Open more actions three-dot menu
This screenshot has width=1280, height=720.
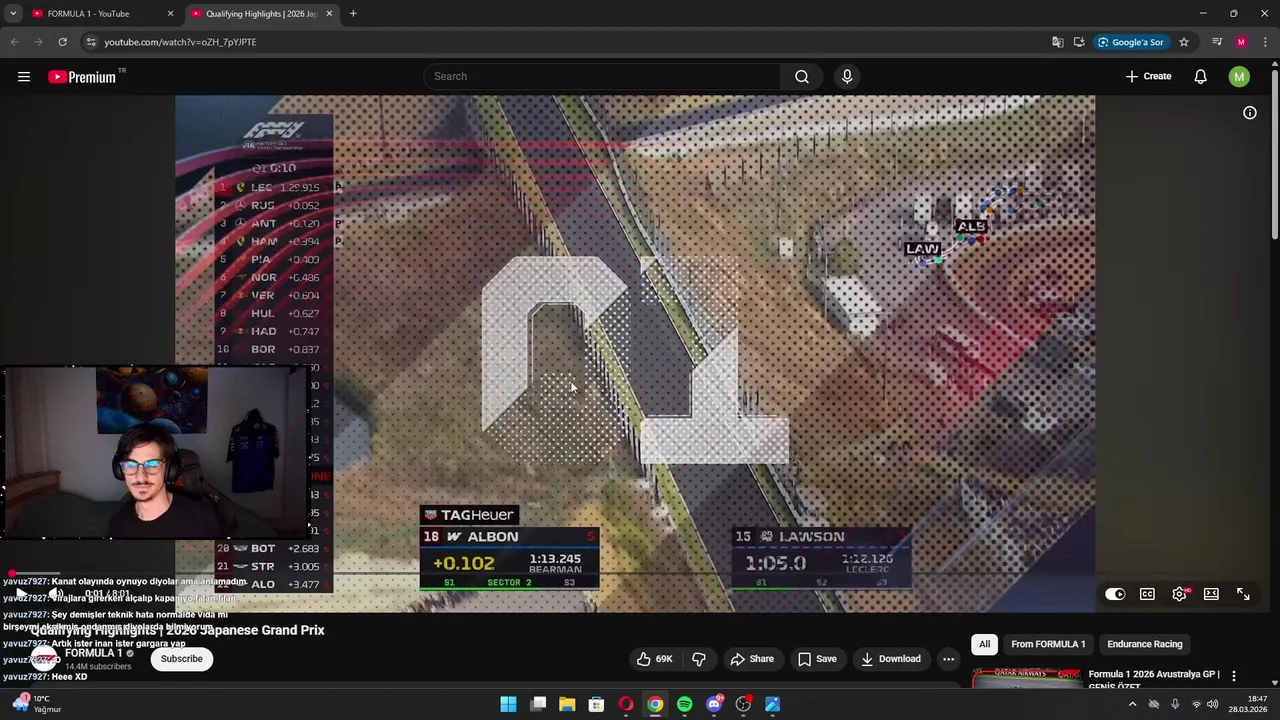coord(948,659)
